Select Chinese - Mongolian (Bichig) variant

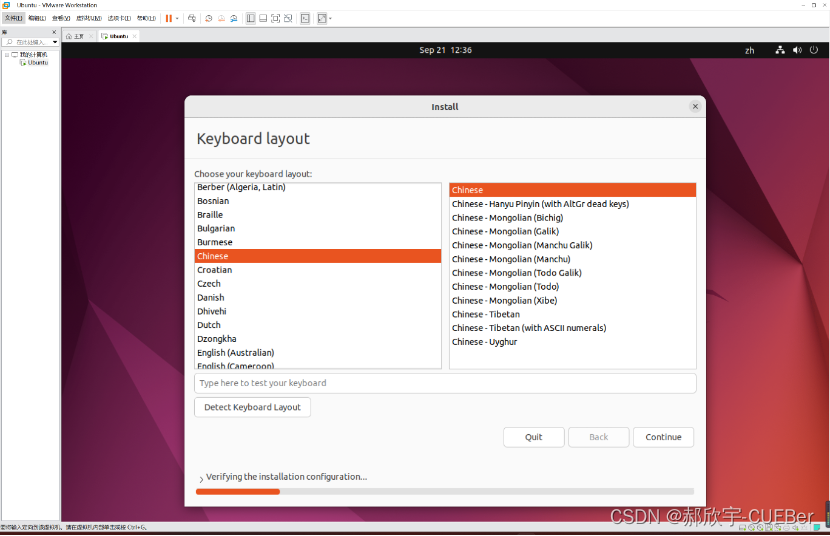(x=572, y=217)
